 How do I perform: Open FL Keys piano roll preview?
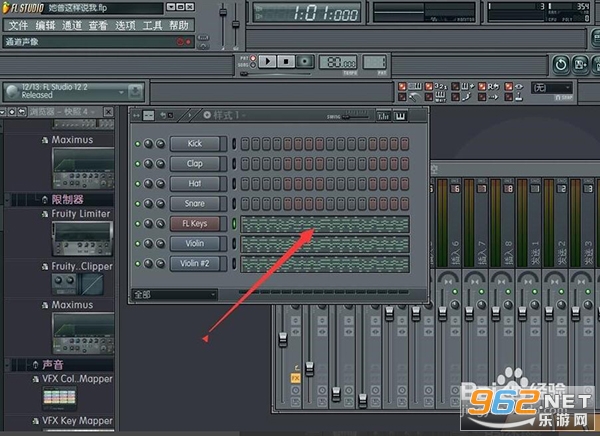coord(325,224)
